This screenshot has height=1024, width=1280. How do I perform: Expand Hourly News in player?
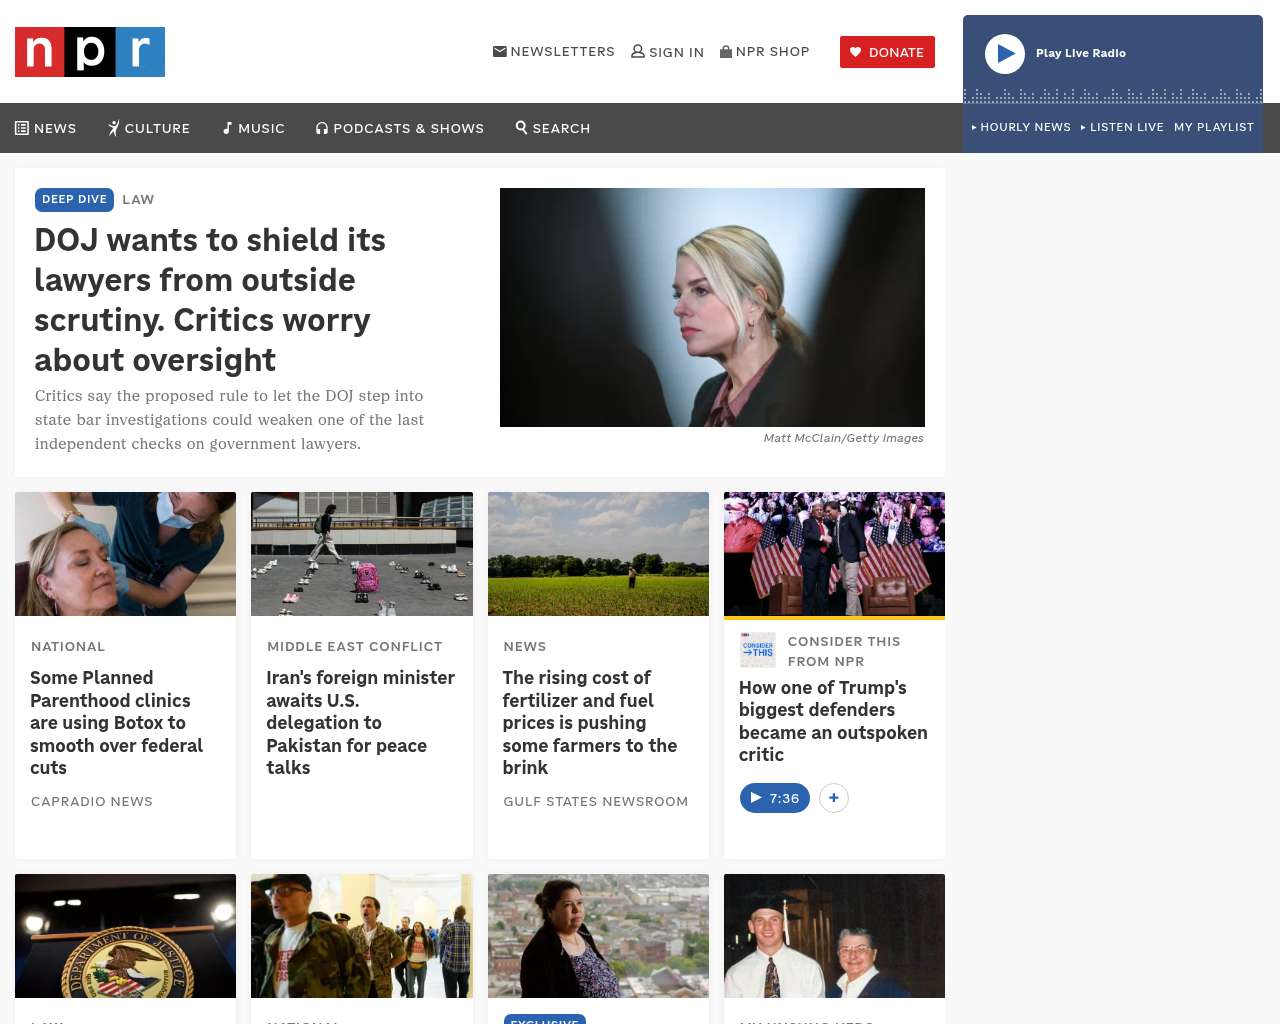1021,127
